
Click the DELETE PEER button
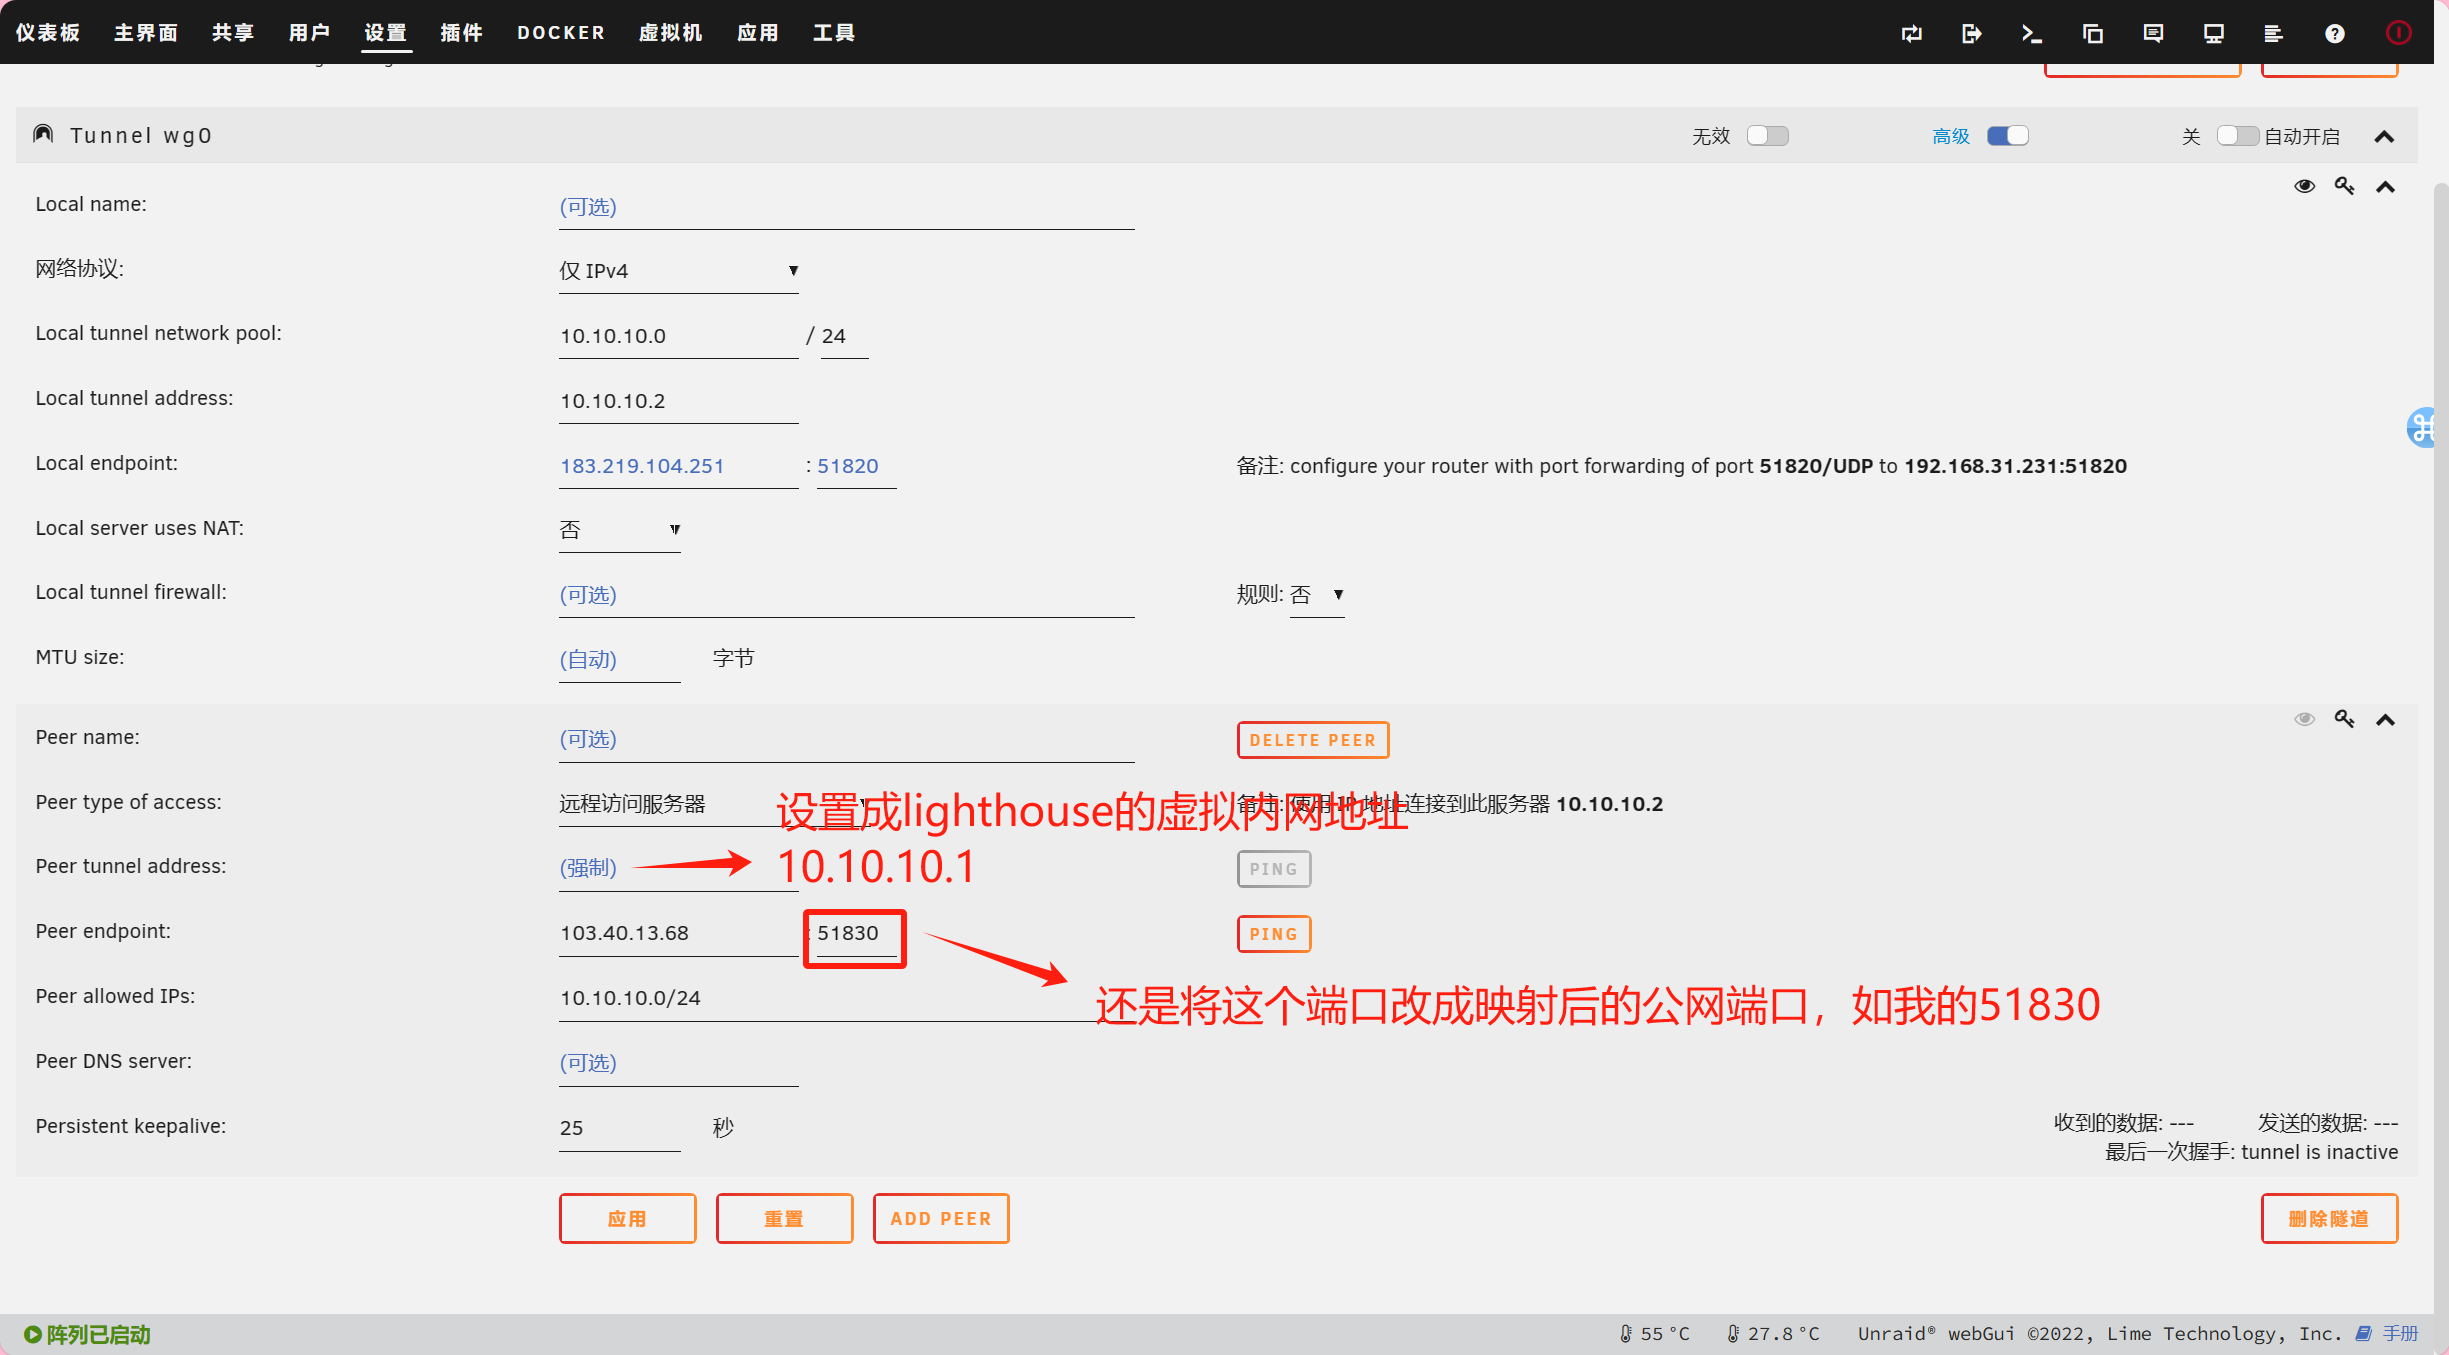(1312, 740)
